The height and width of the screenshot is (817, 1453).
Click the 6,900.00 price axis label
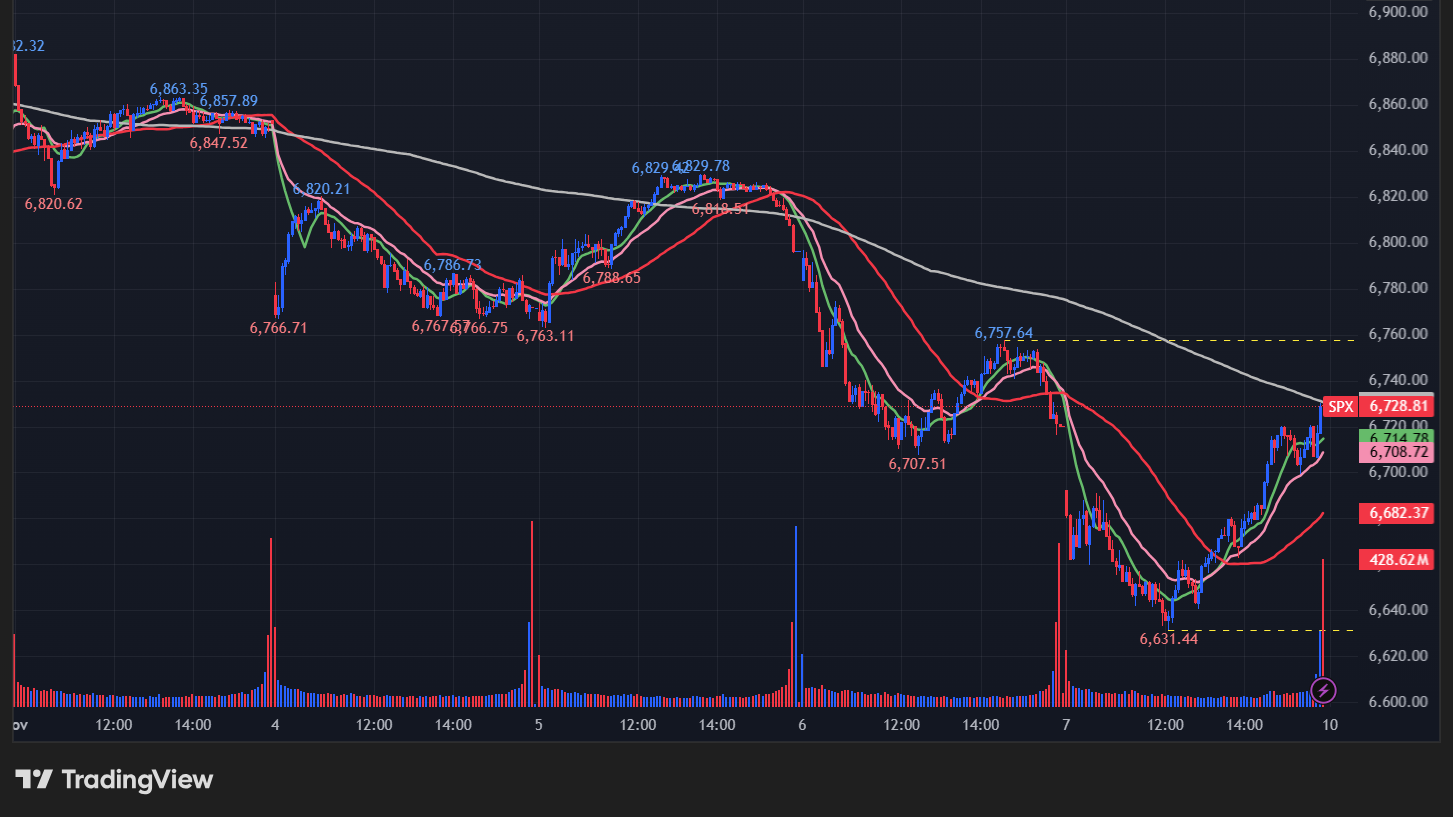click(1396, 12)
